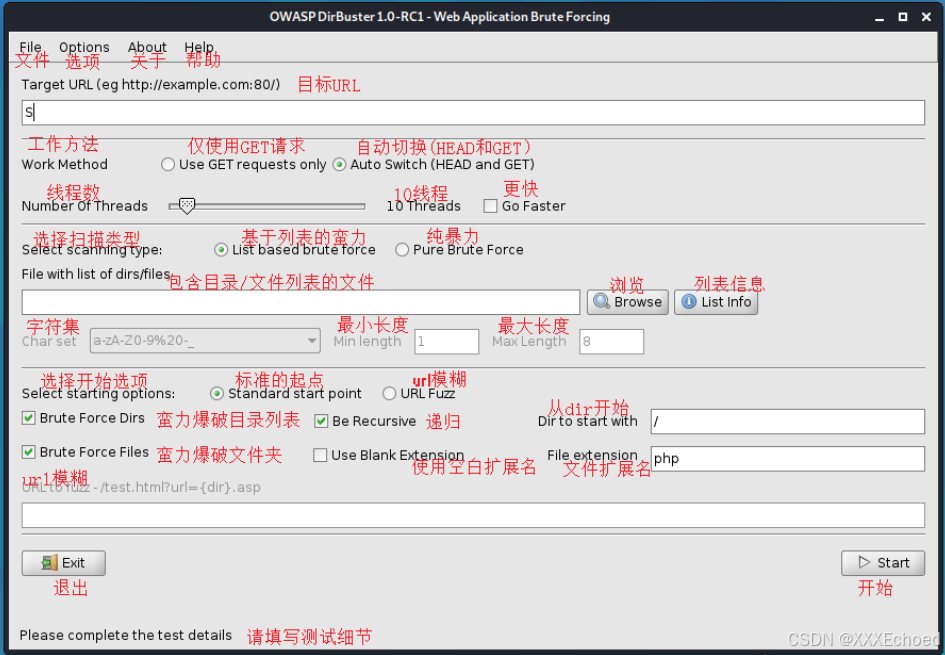This screenshot has width=945, height=655.
Task: Click the play triangle on Start button
Action: (x=864, y=562)
